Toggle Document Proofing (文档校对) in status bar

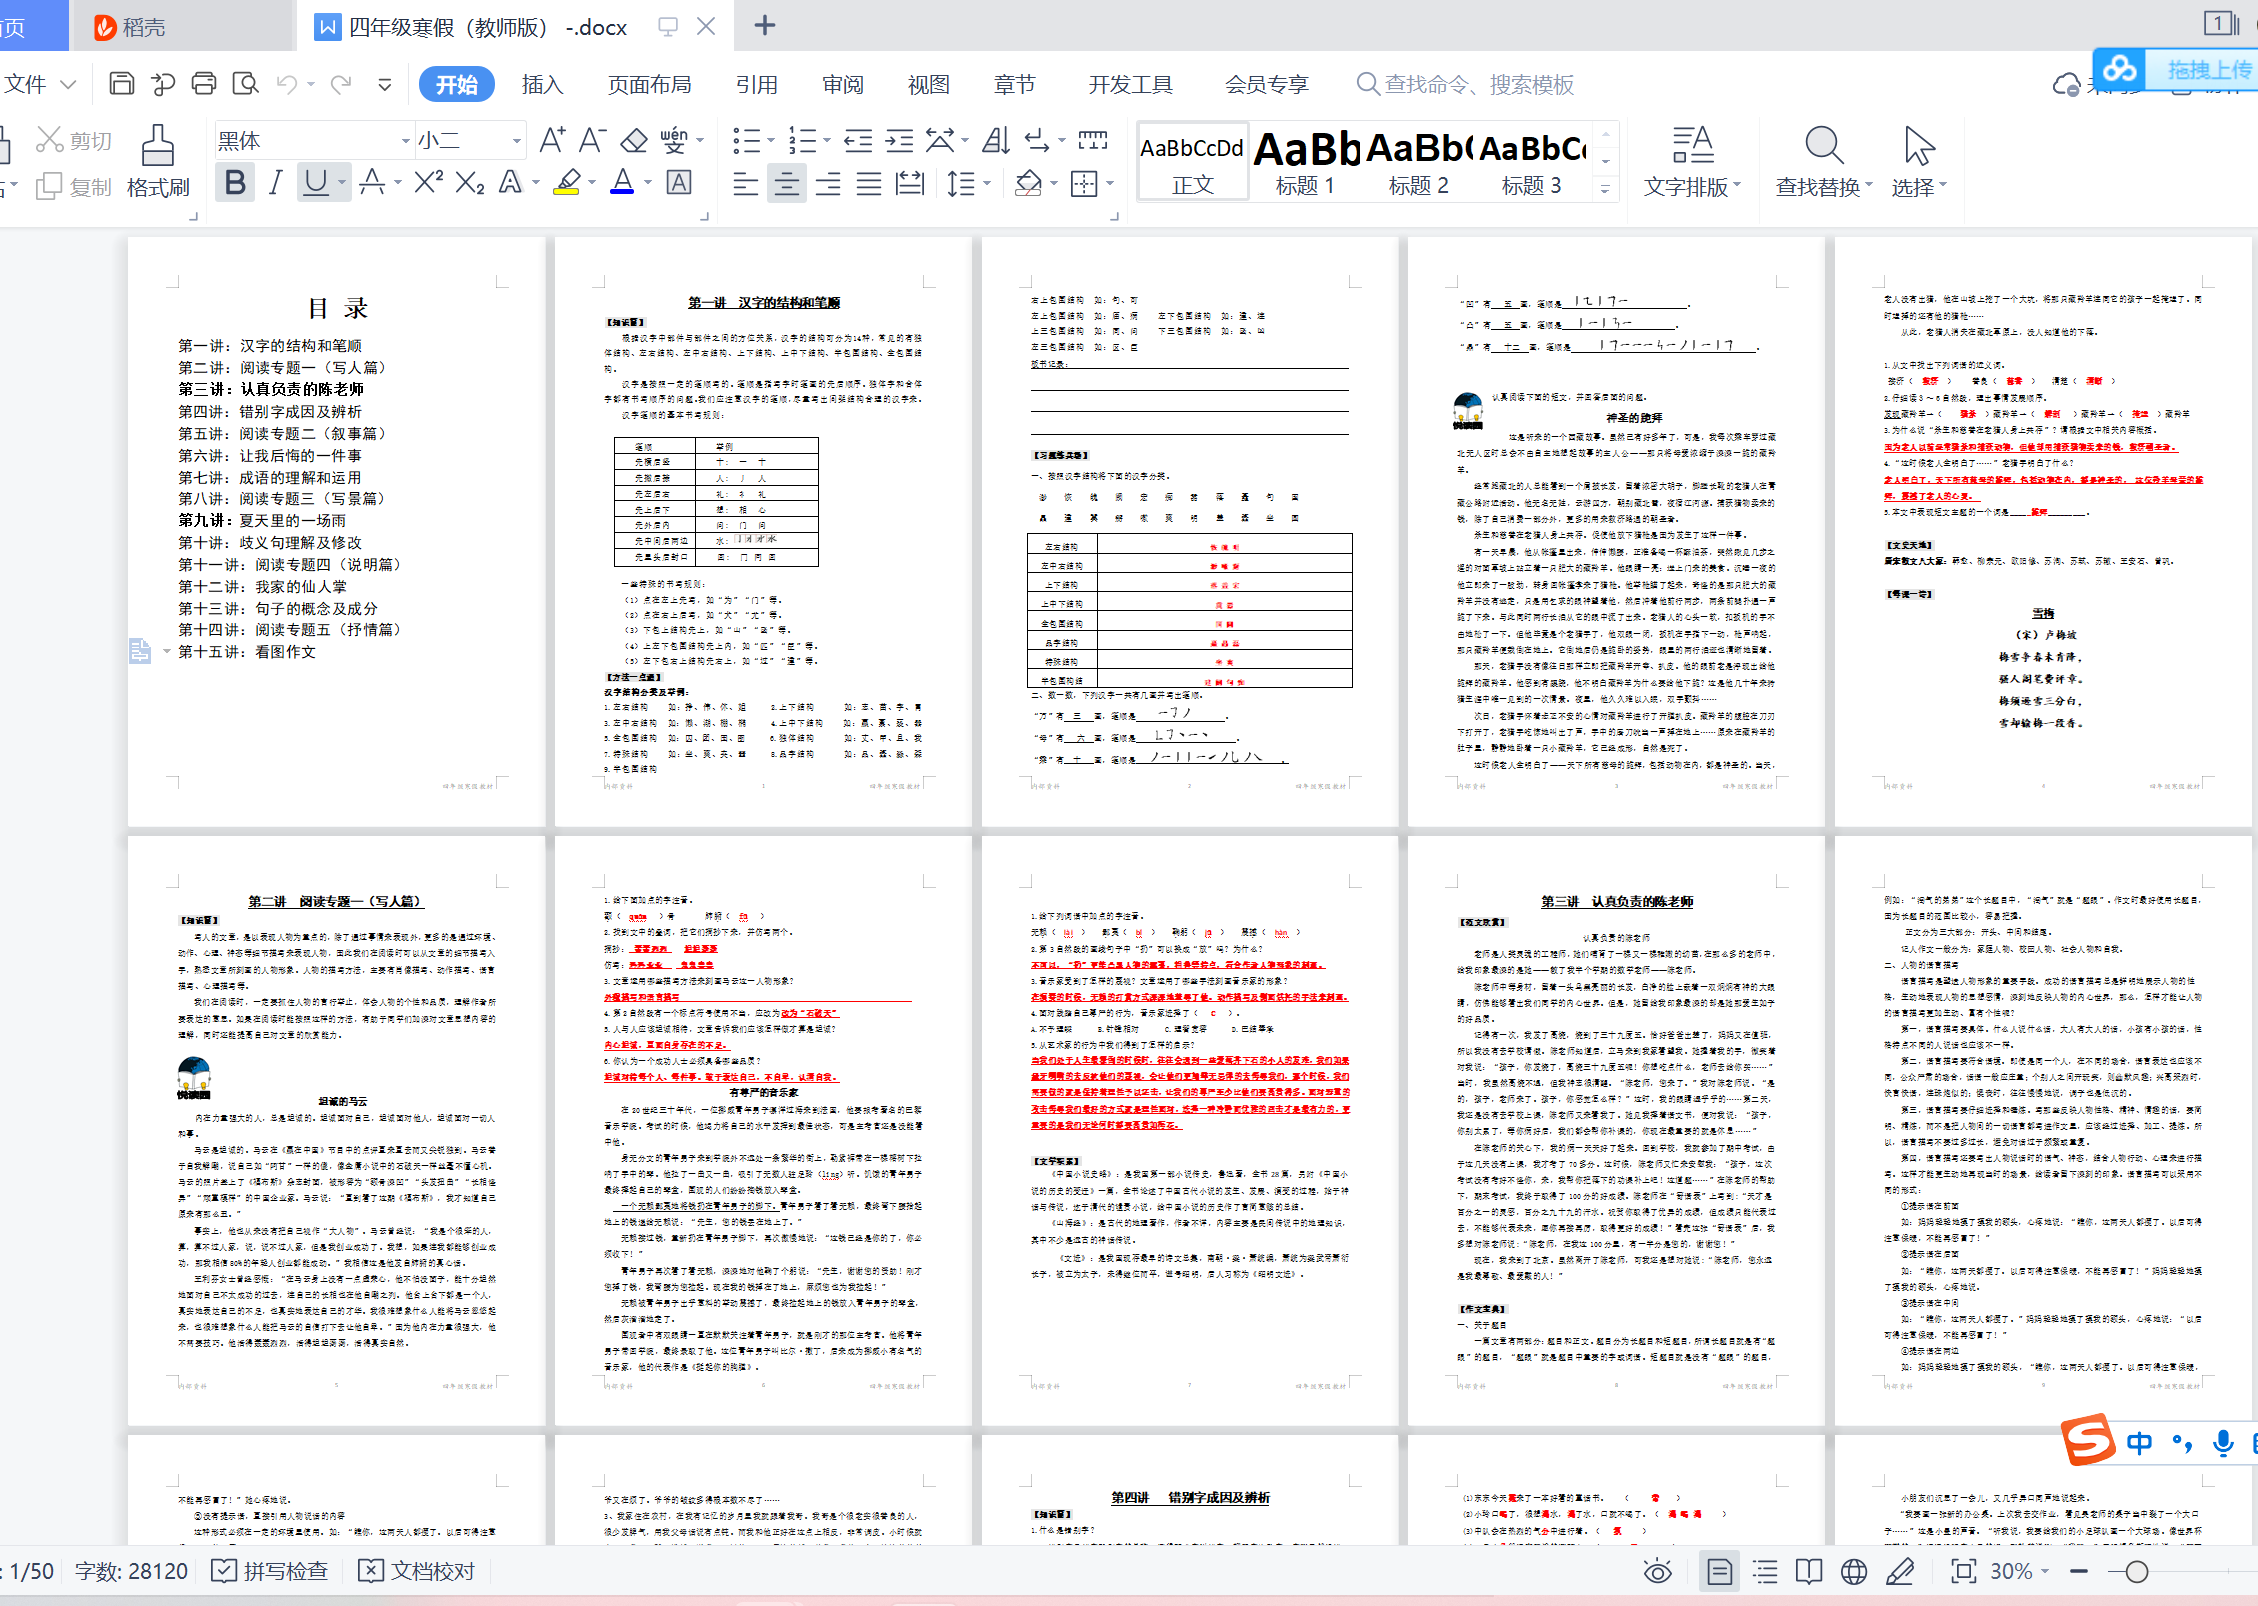[417, 1571]
